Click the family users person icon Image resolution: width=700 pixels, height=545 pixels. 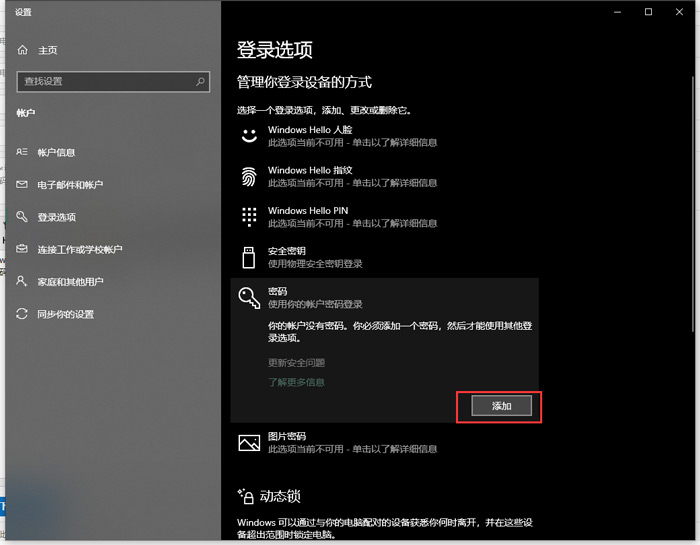[x=21, y=281]
